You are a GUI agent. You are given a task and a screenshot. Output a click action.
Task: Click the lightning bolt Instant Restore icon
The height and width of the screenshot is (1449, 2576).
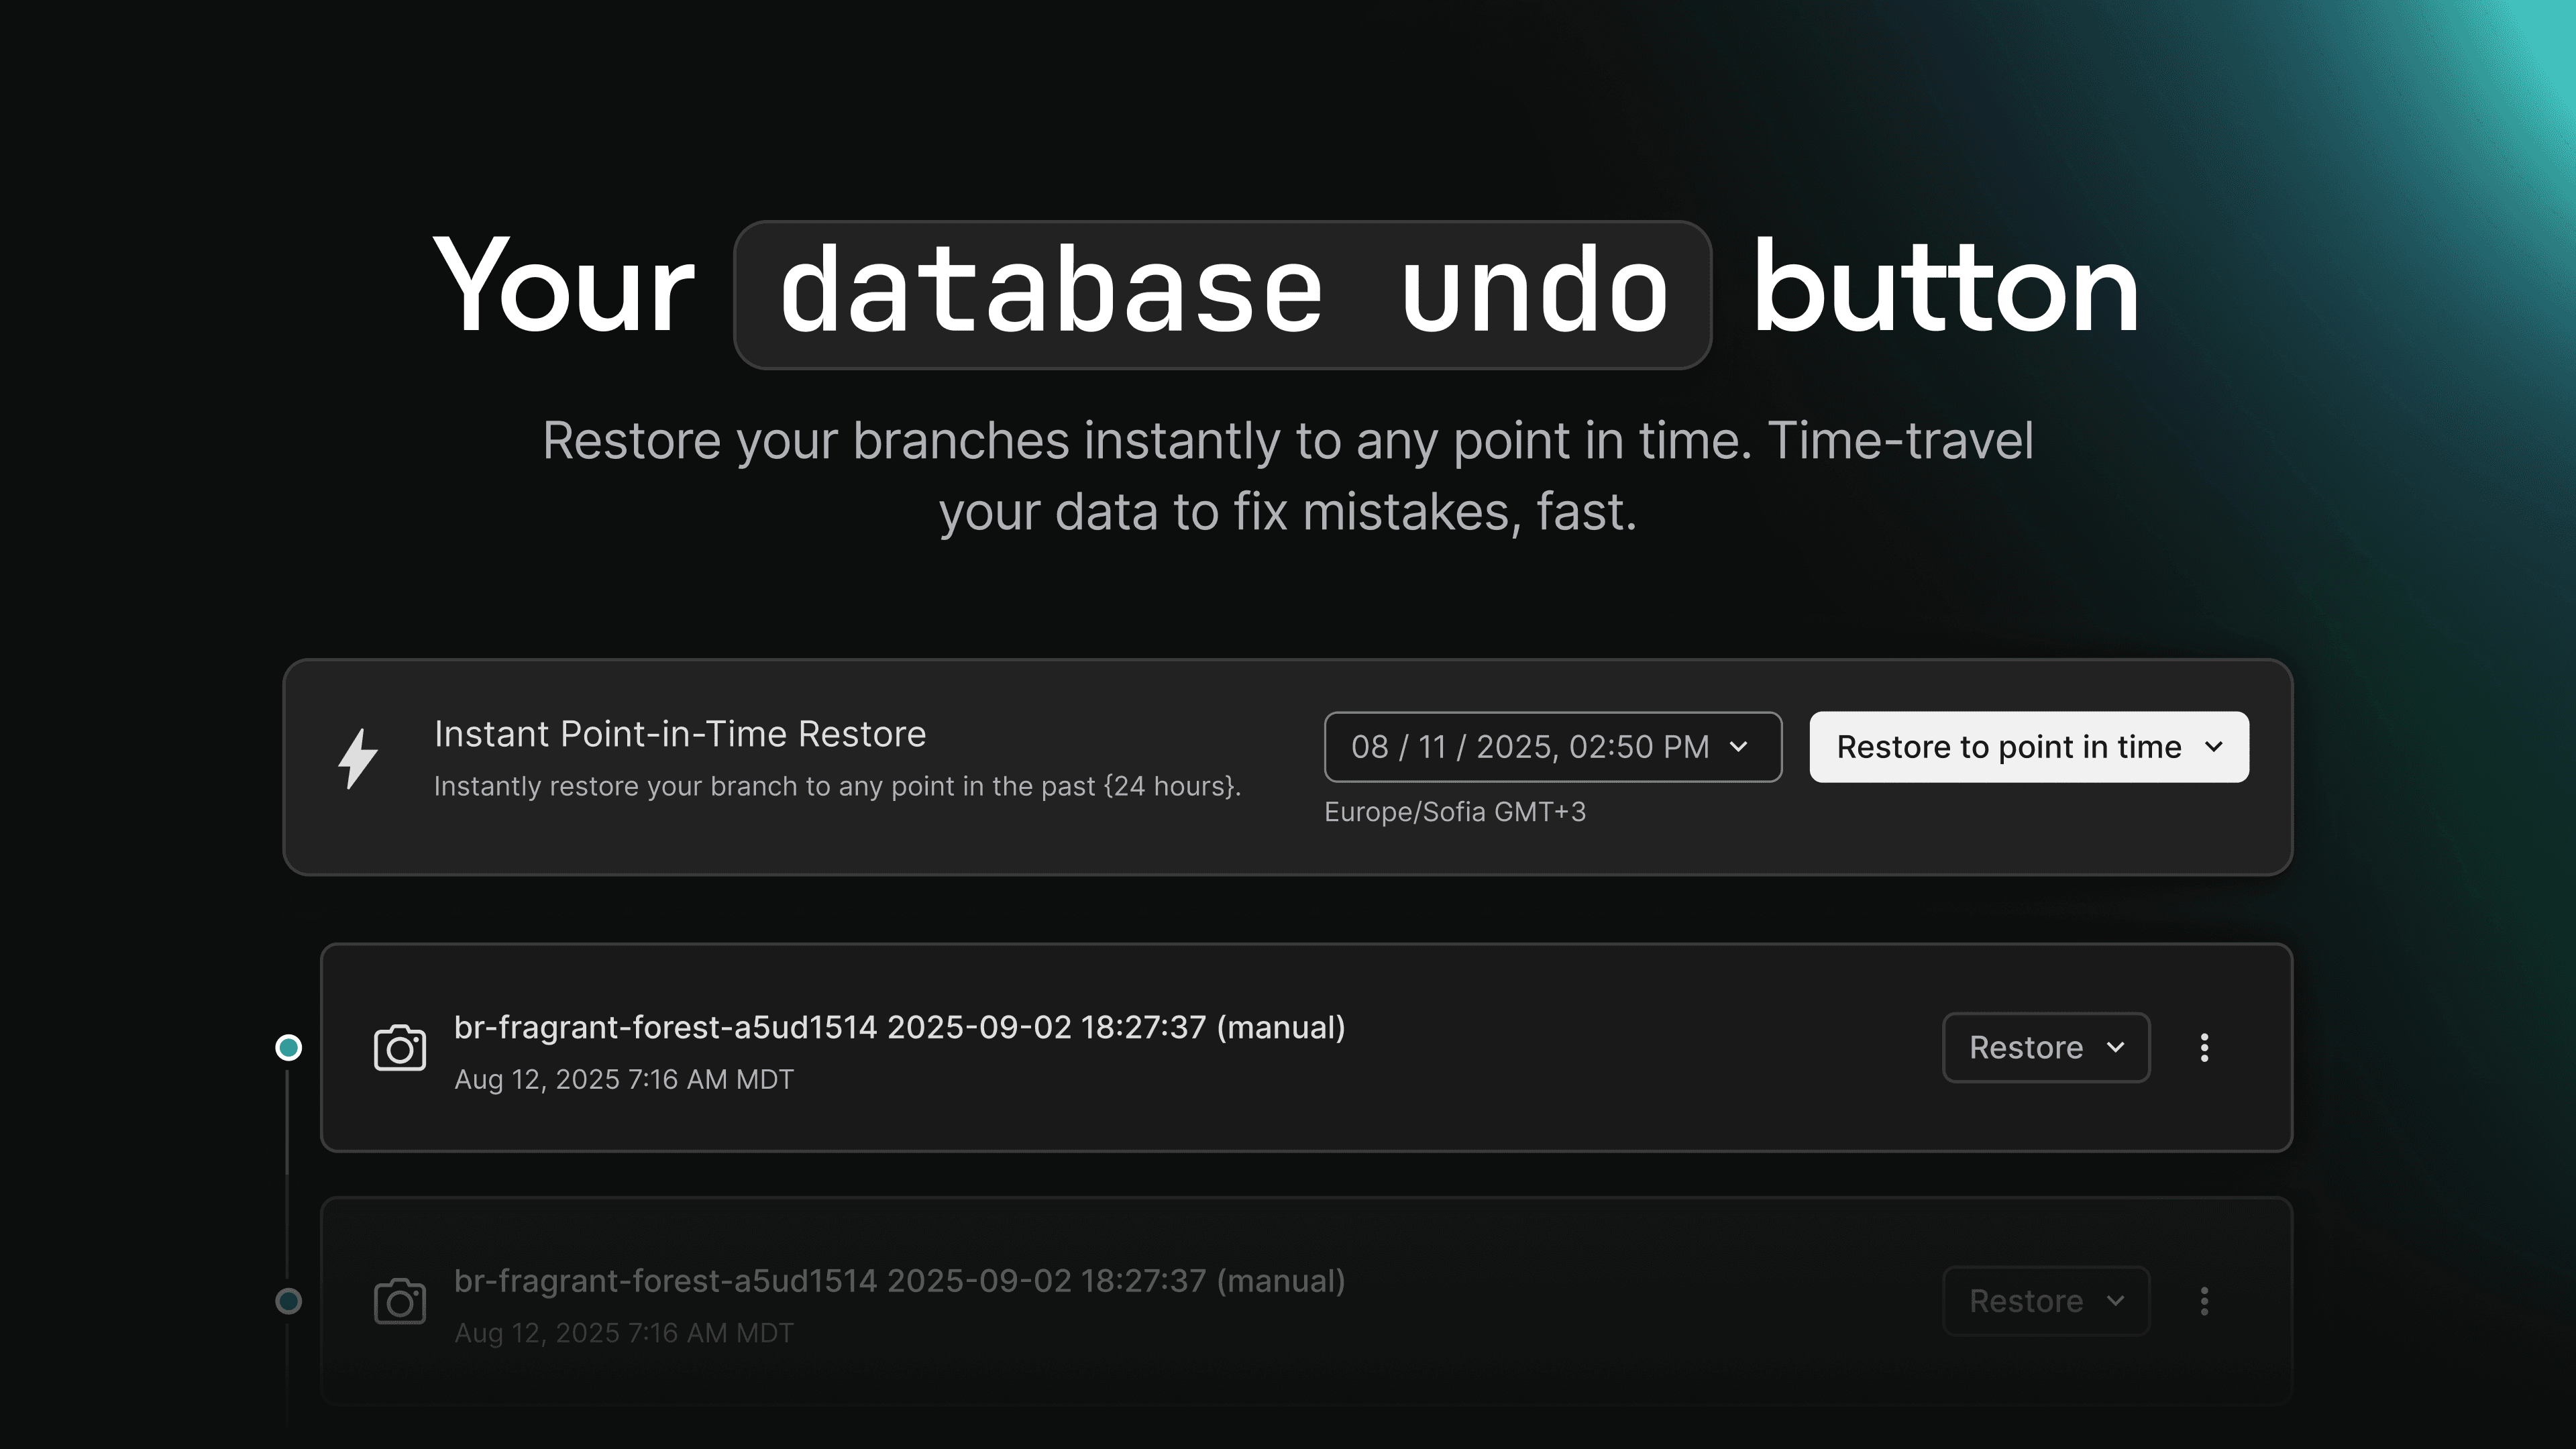click(357, 759)
